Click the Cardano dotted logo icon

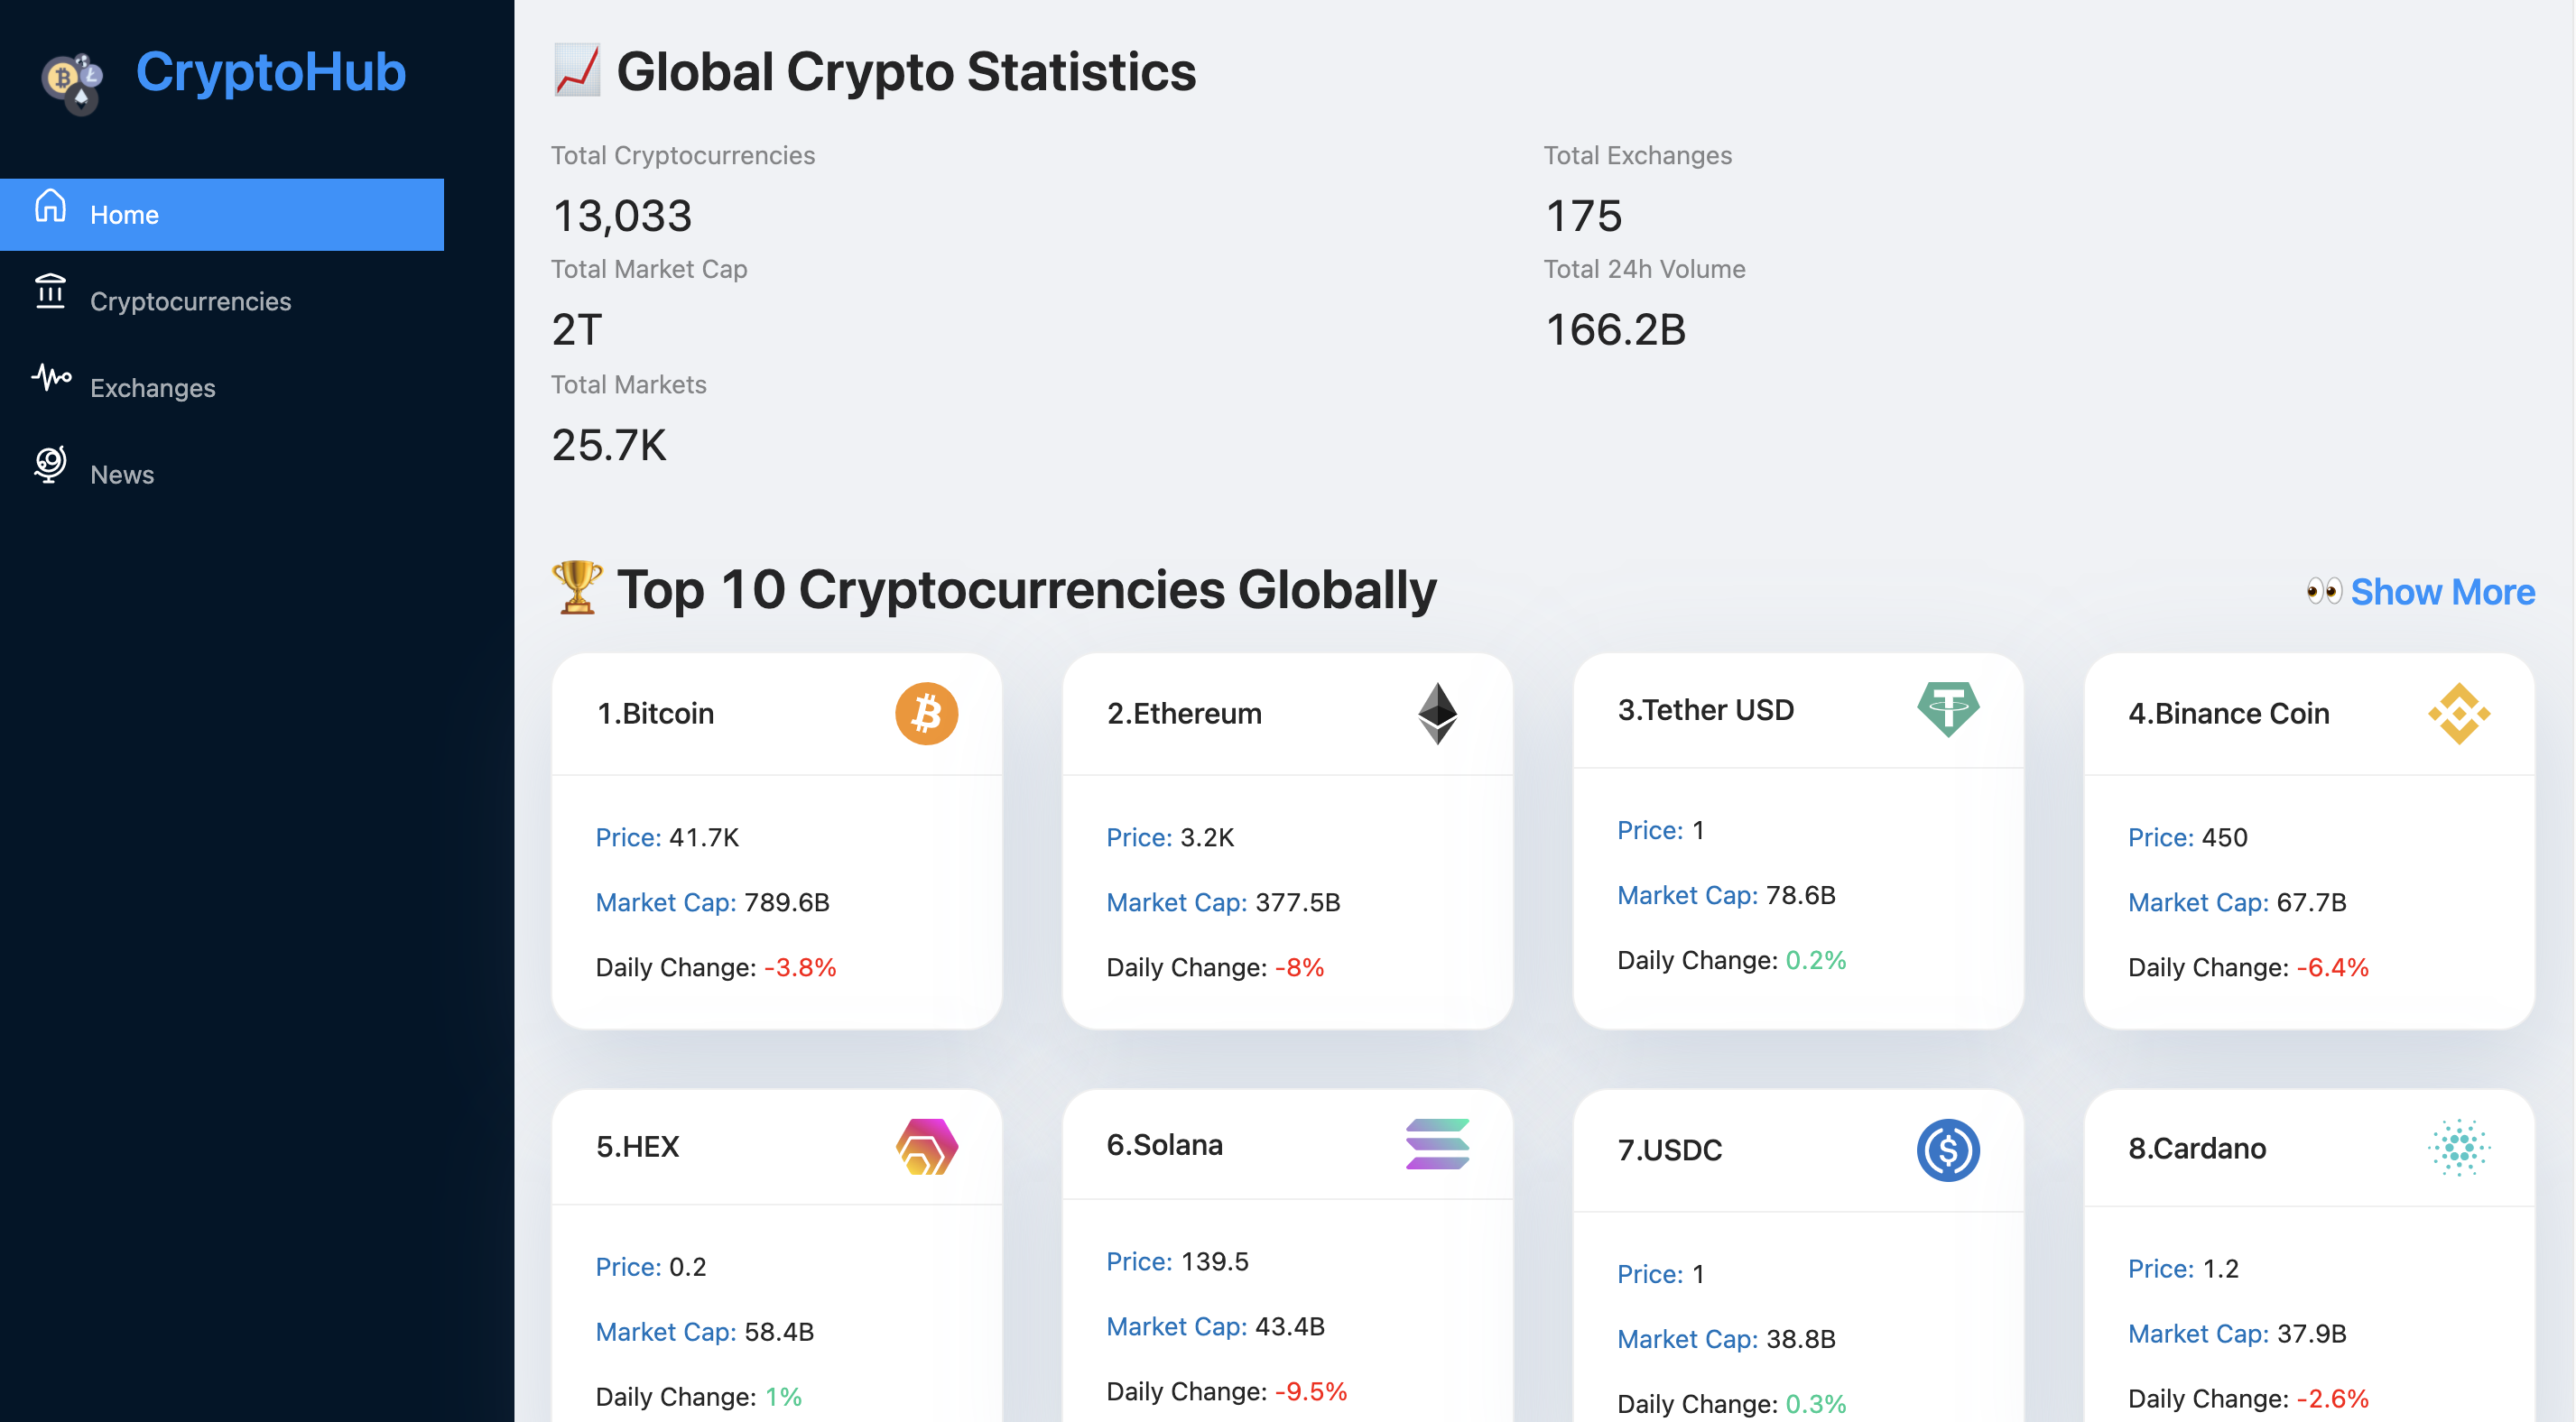[2458, 1147]
